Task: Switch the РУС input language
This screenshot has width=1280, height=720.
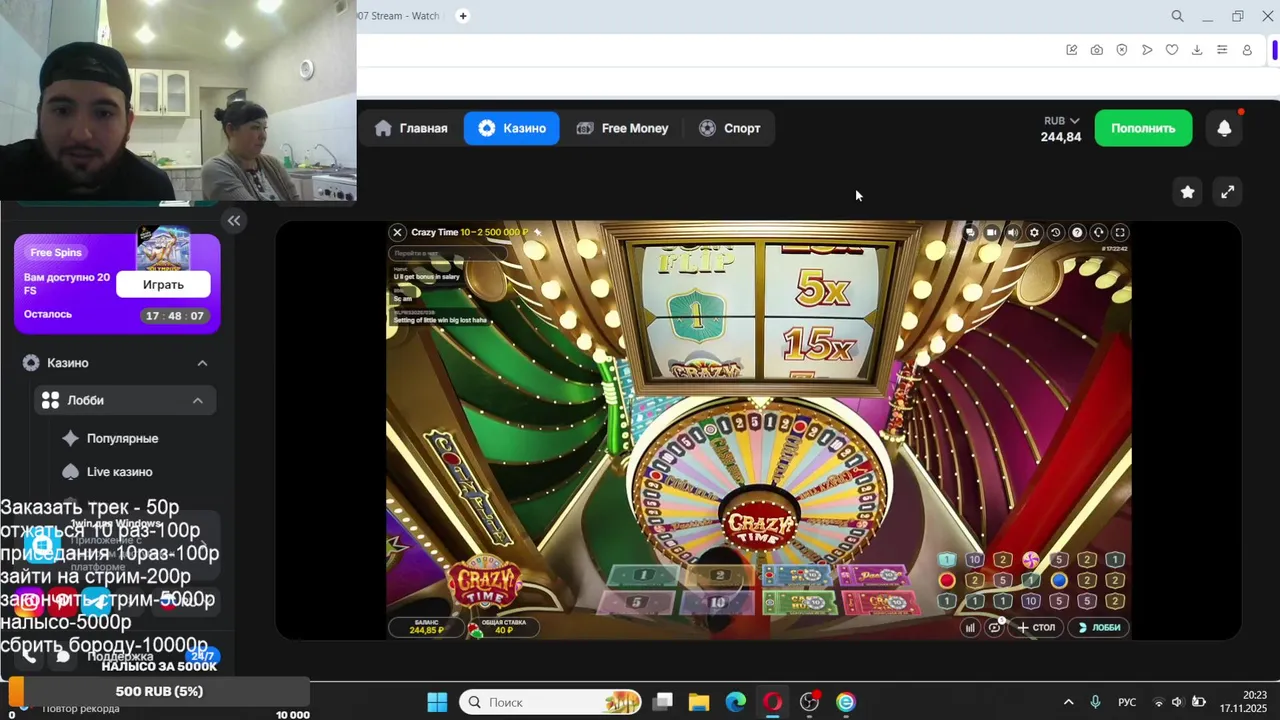Action: tap(1127, 702)
